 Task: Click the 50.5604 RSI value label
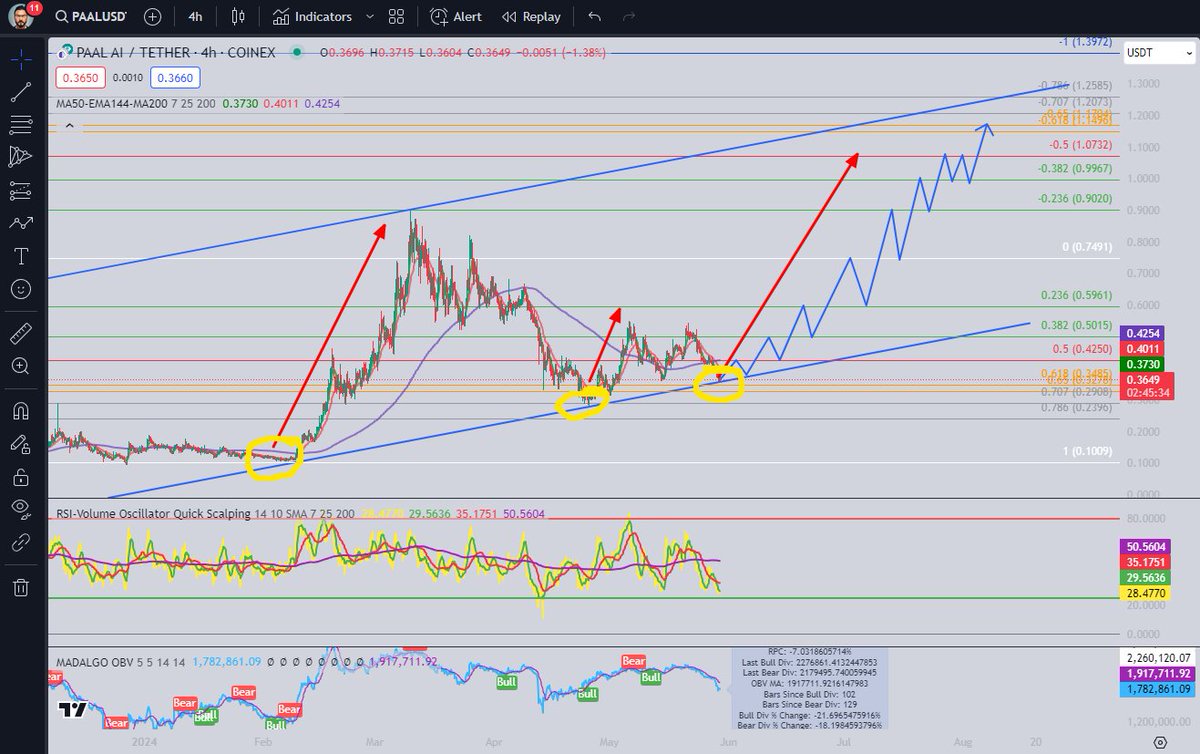[x=1144, y=547]
